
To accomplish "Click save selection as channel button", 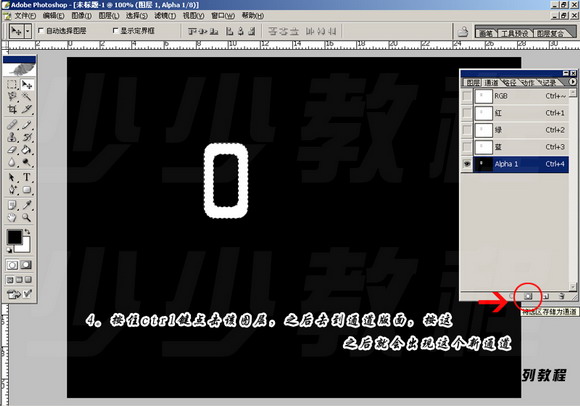I will tap(528, 296).
